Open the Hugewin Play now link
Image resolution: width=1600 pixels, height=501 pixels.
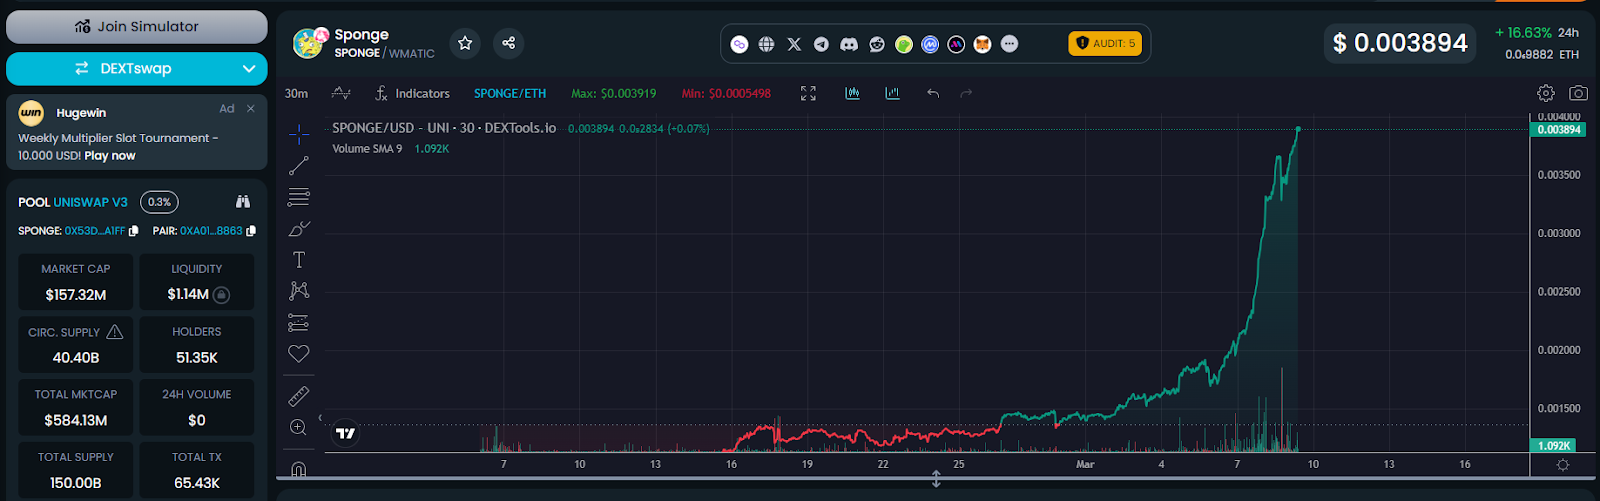tap(110, 156)
